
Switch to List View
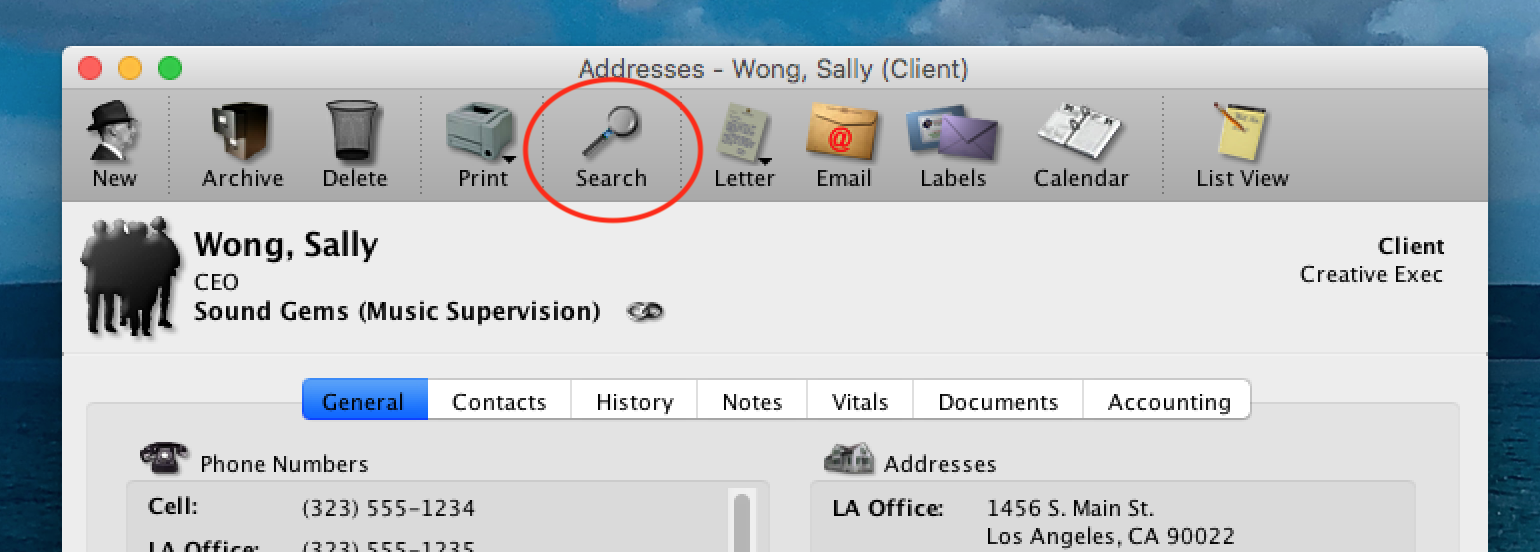click(x=1240, y=133)
